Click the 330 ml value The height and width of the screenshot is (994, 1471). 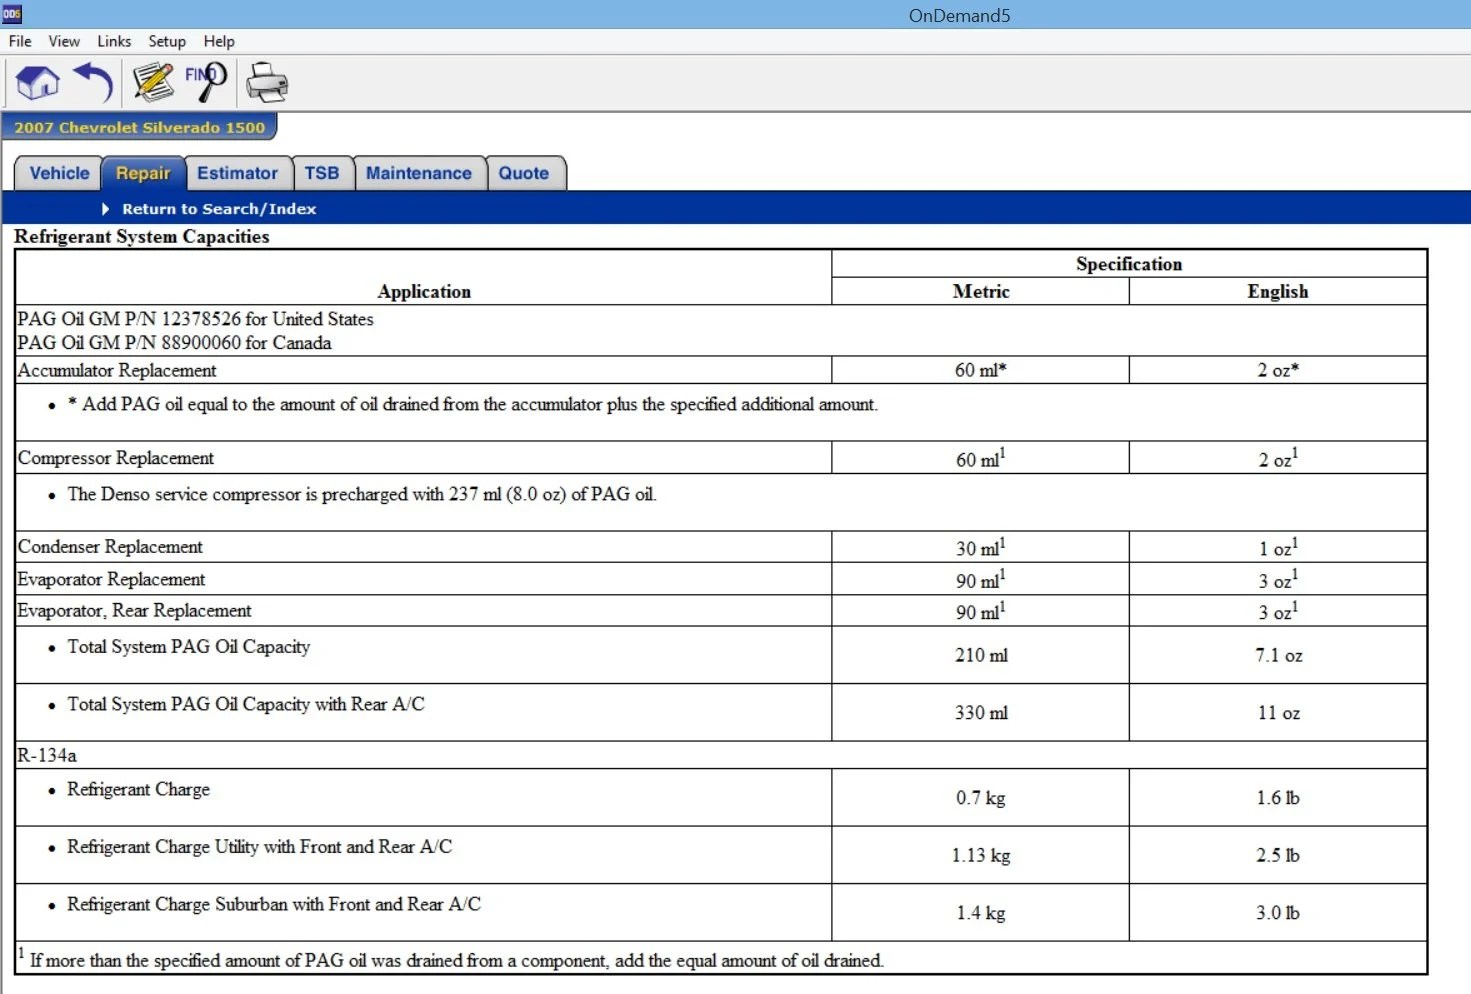981,713
